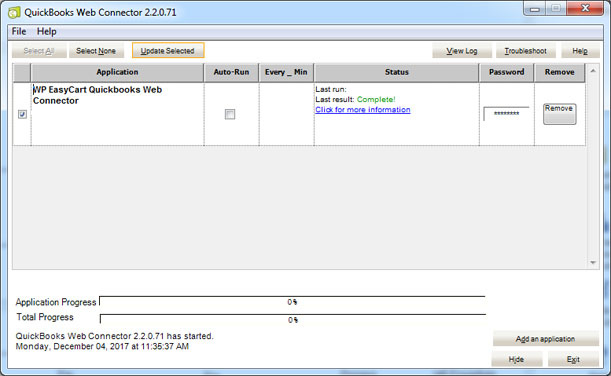Open the File menu
The width and height of the screenshot is (611, 376).
point(19,32)
